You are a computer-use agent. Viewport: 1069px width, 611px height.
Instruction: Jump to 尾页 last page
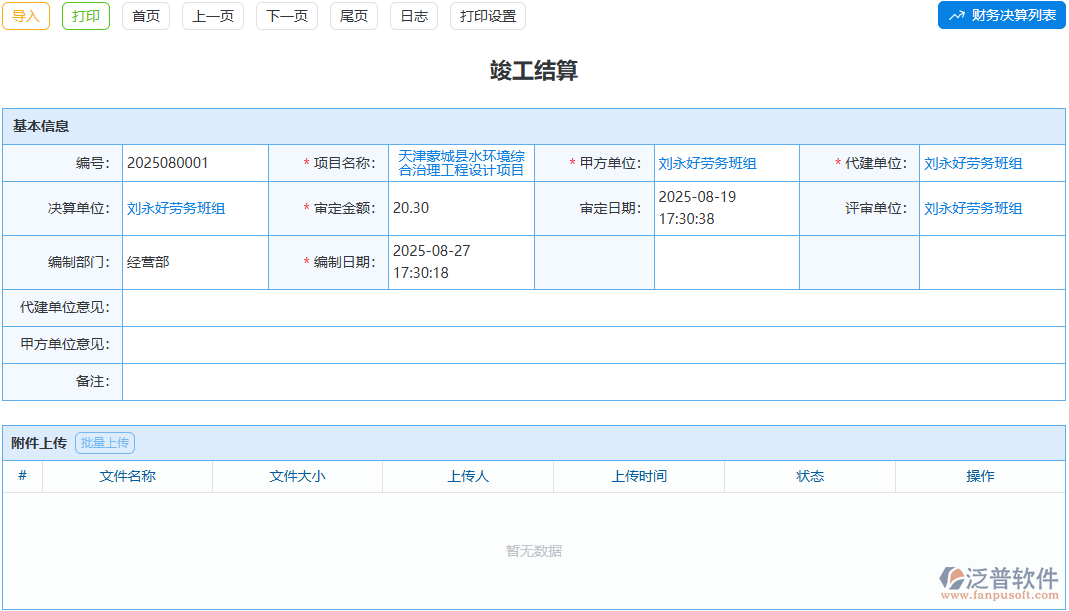[353, 16]
